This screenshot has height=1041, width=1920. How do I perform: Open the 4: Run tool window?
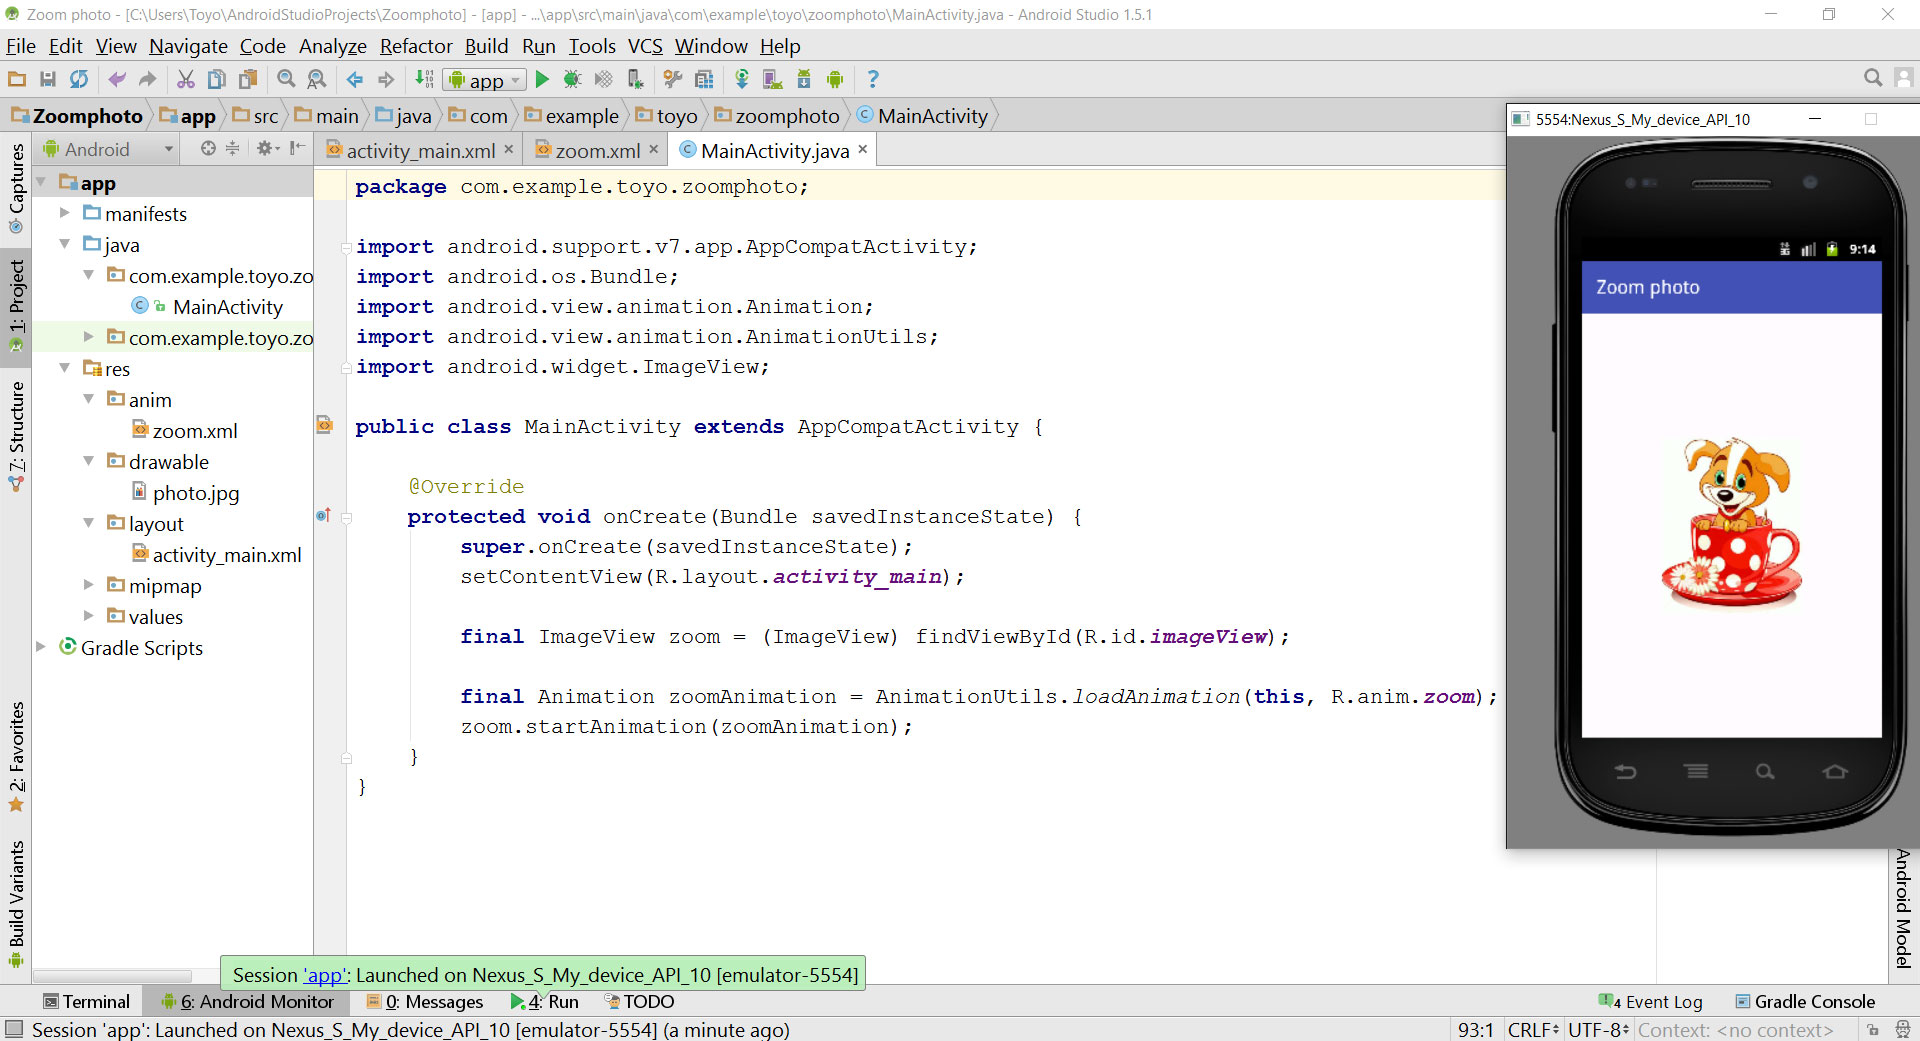click(545, 1001)
